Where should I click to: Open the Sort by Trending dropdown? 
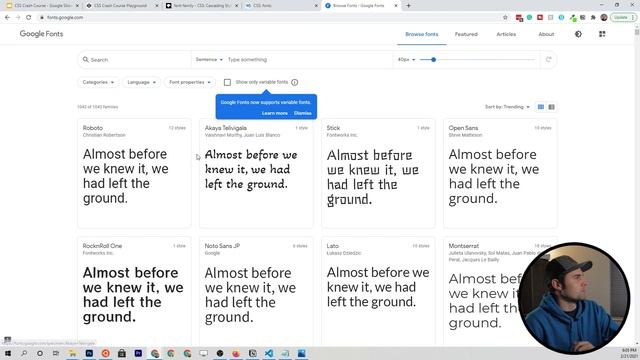pos(507,107)
